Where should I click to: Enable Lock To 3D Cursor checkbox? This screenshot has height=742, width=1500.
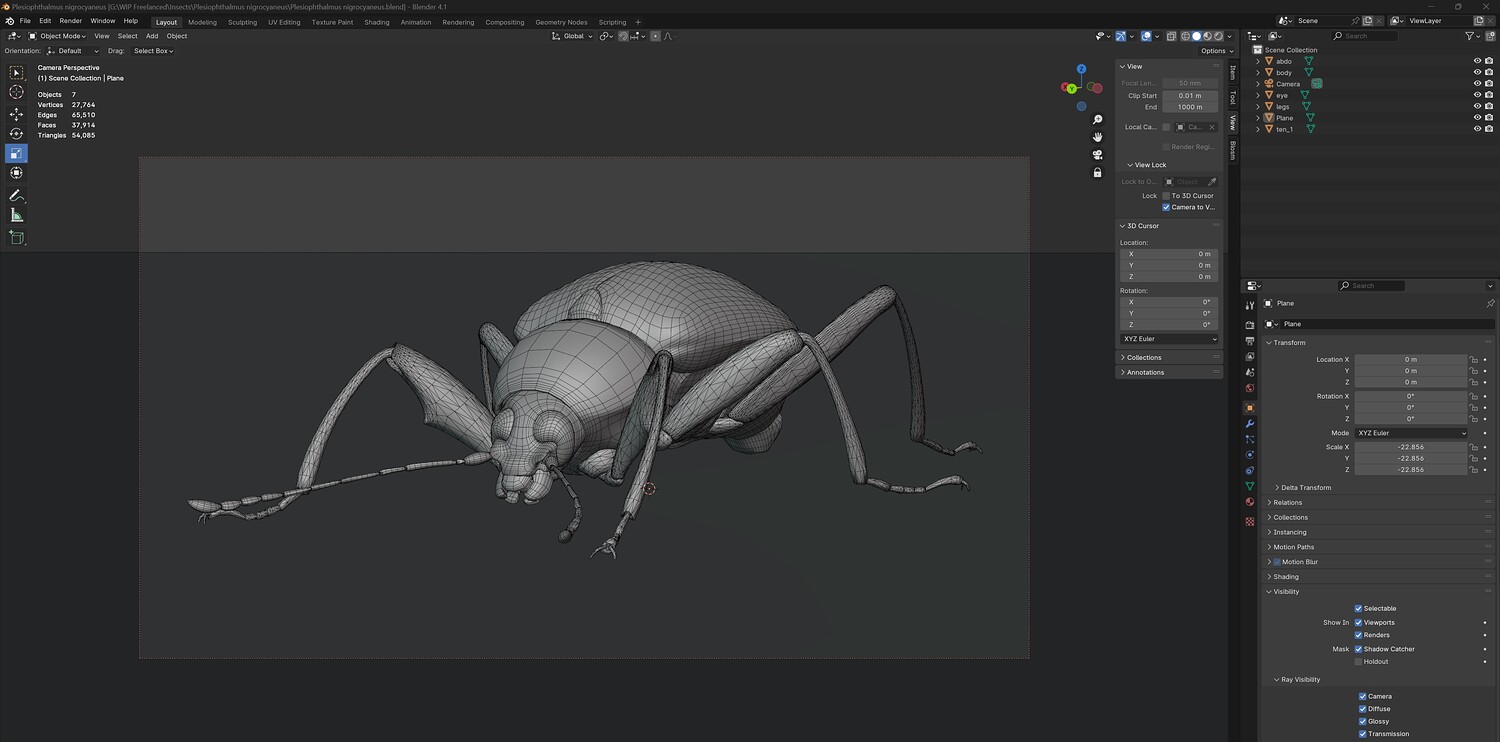1166,196
